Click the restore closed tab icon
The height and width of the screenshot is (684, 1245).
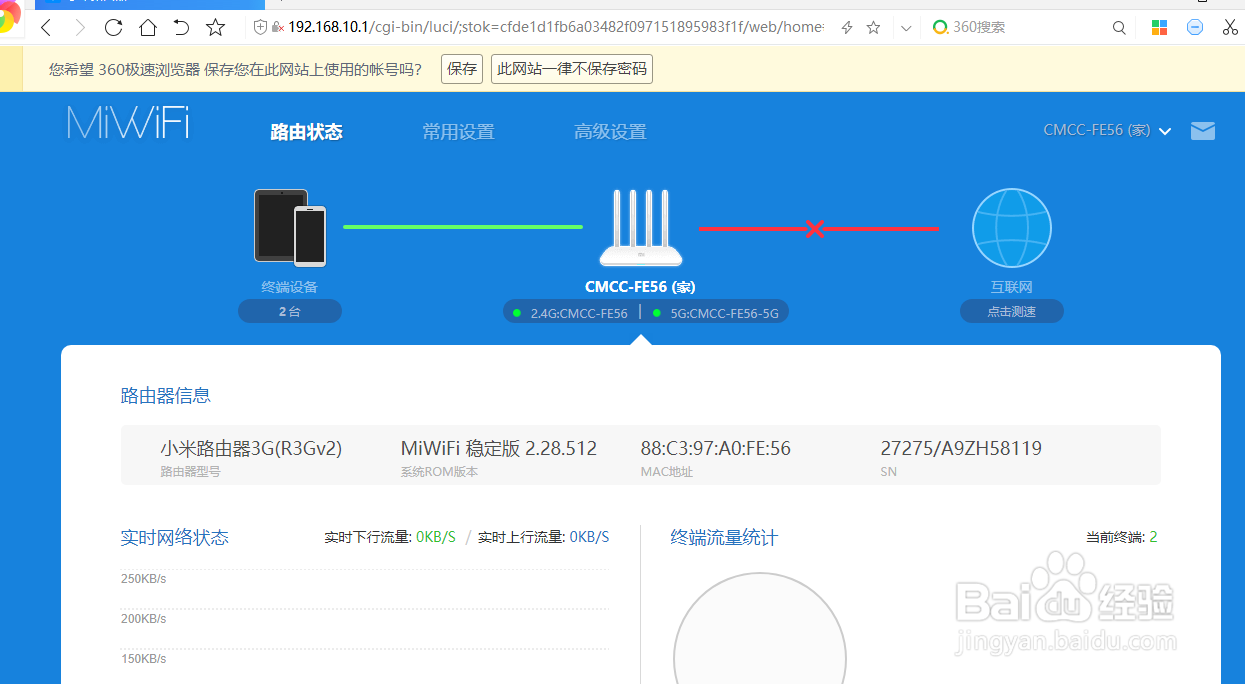tap(181, 27)
